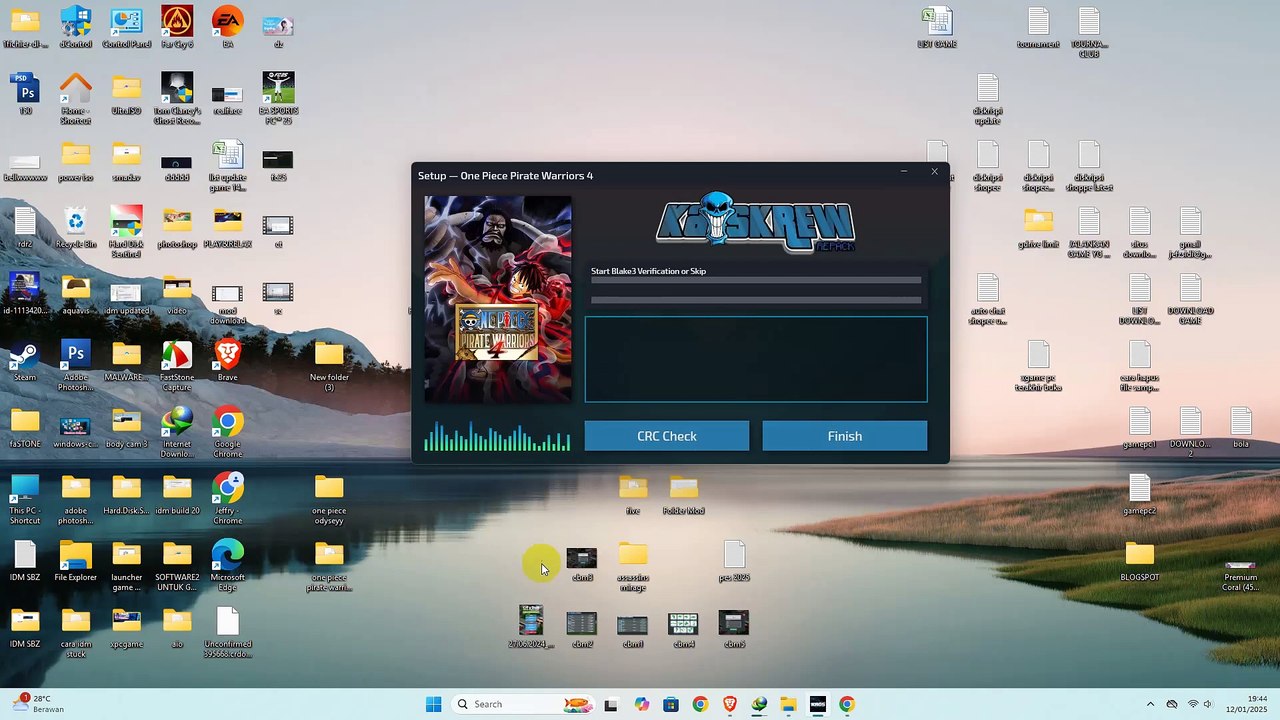Viewport: 1280px width, 720px height.
Task: Click the empty log box in Setup
Action: pyautogui.click(x=756, y=360)
